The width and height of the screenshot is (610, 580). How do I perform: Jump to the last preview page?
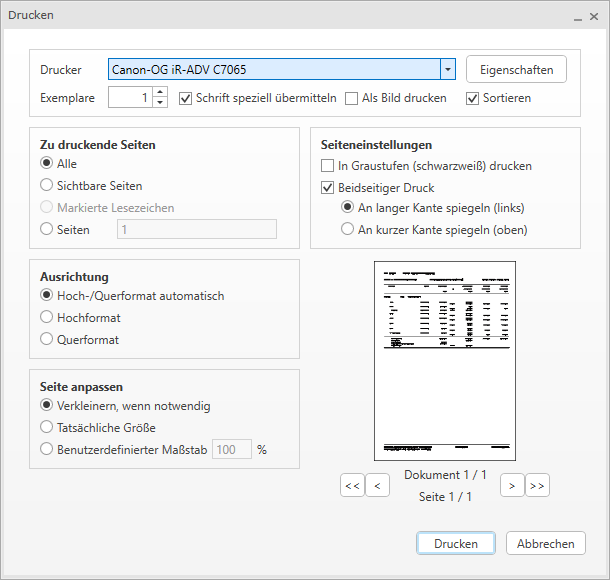pos(537,486)
